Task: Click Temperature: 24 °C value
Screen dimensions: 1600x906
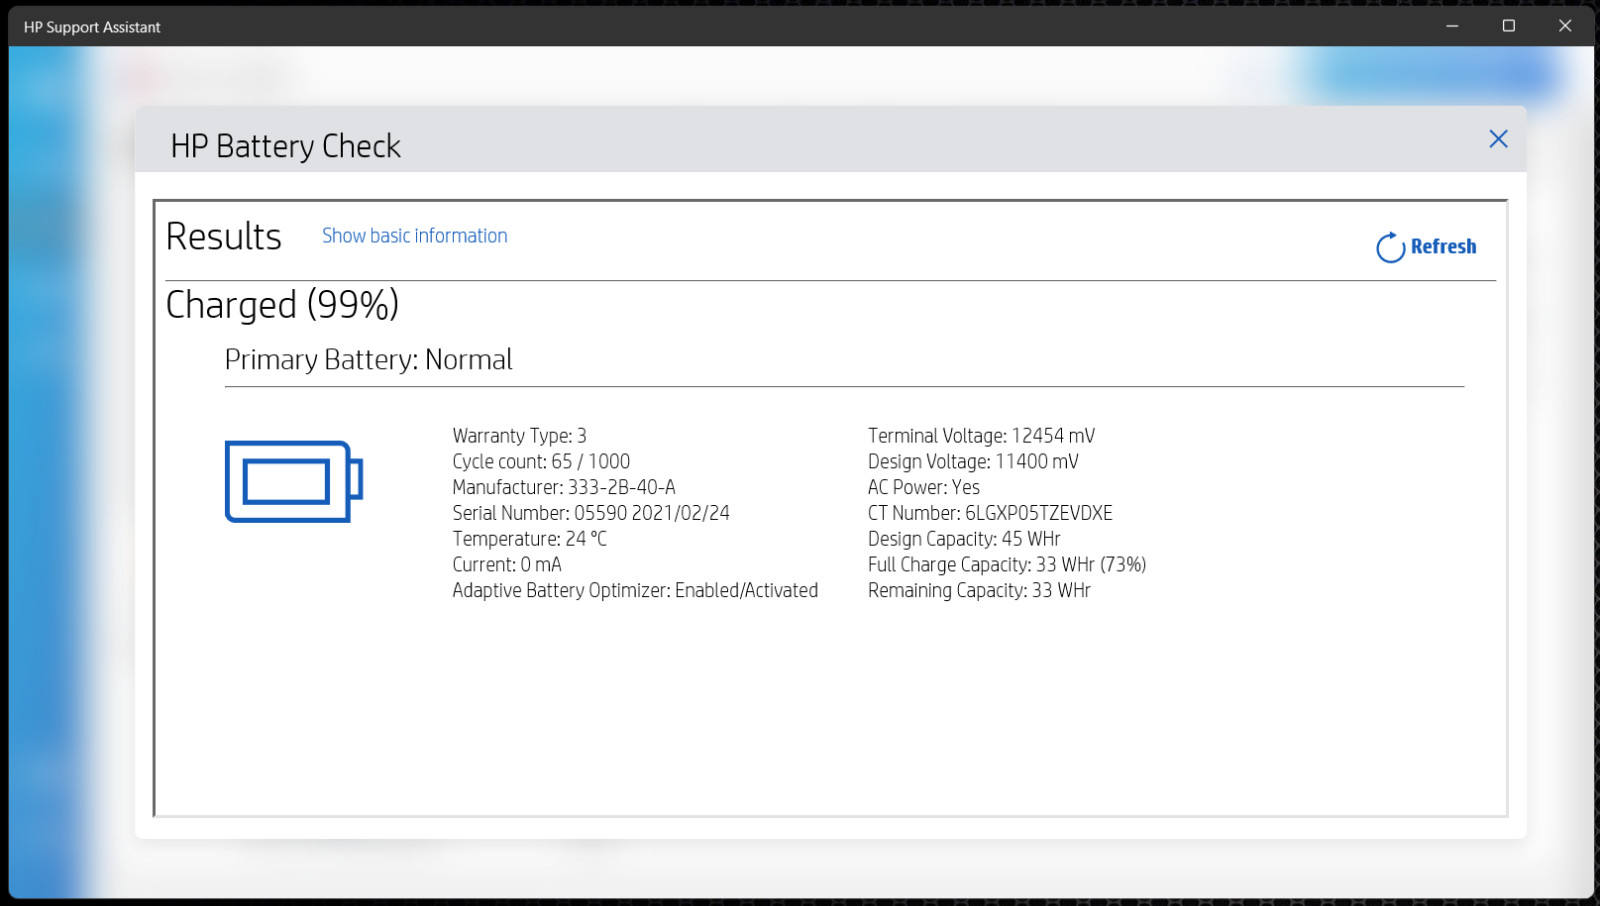Action: pyautogui.click(x=529, y=539)
